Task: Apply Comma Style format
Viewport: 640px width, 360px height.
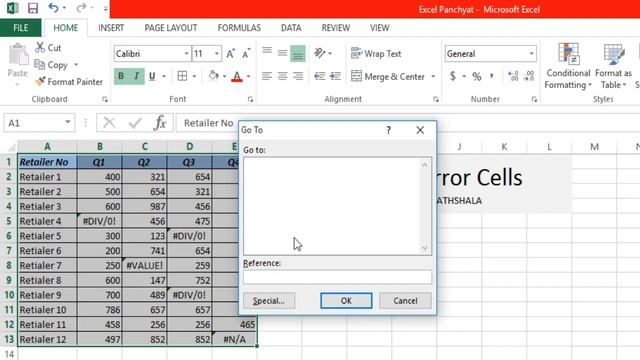Action: pyautogui.click(x=492, y=76)
